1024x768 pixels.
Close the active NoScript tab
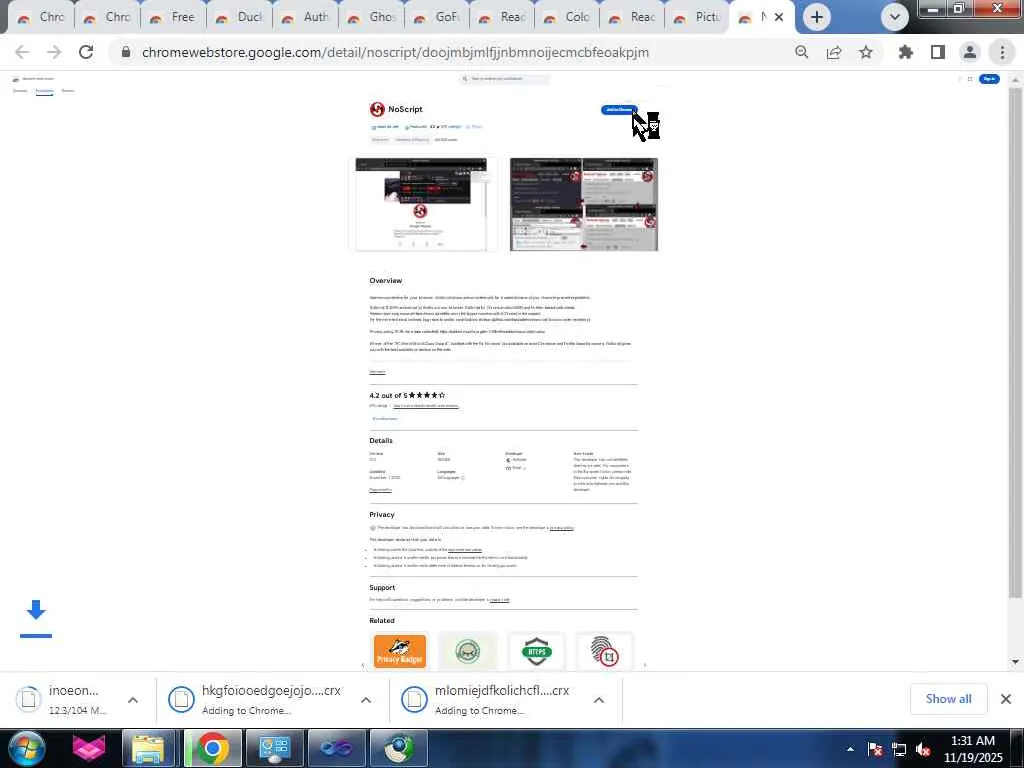point(778,17)
